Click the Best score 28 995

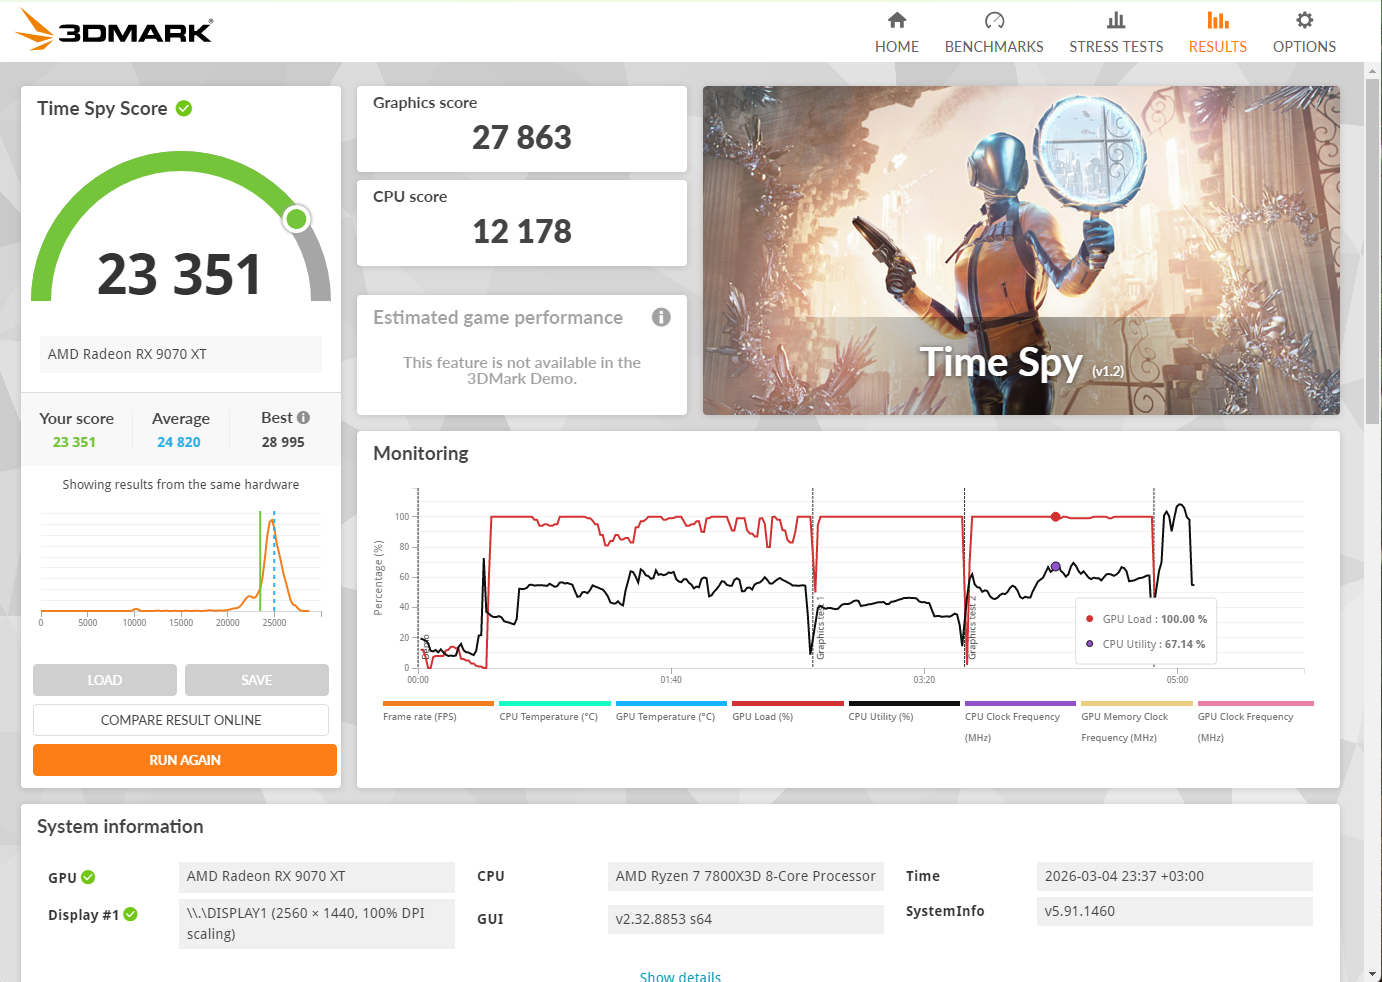pos(283,442)
